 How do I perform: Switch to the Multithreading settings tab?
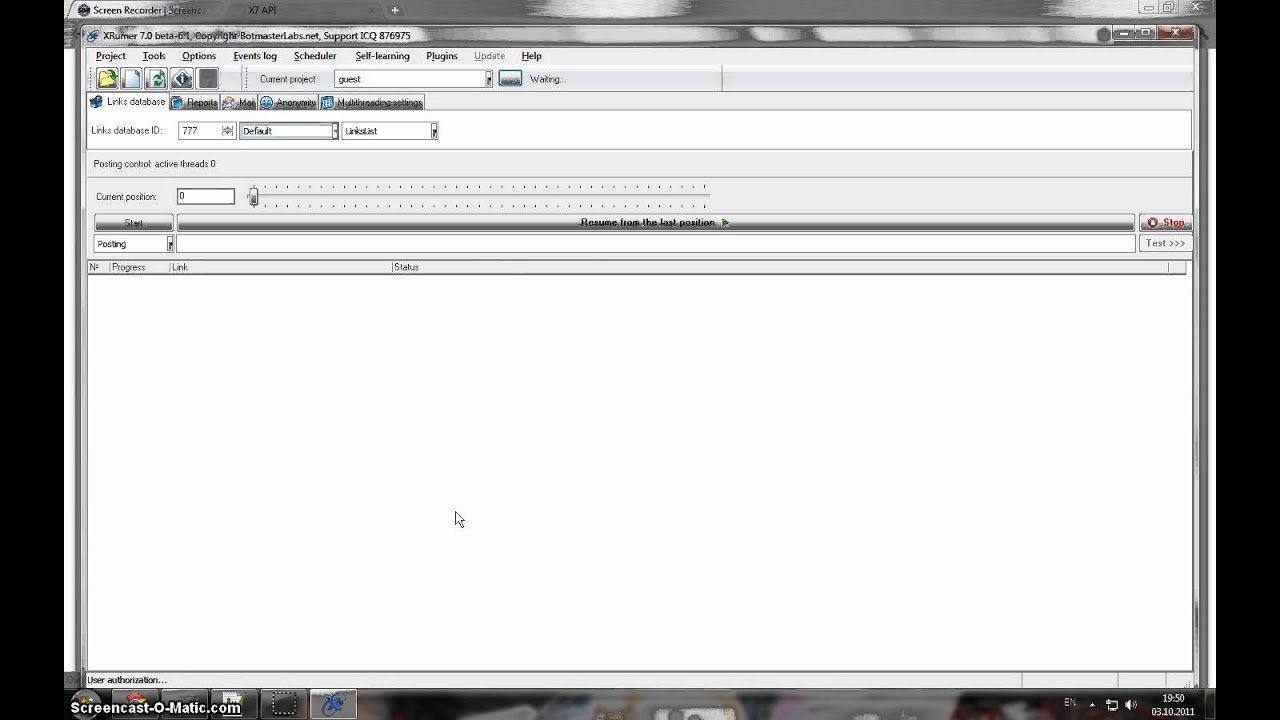click(x=372, y=103)
